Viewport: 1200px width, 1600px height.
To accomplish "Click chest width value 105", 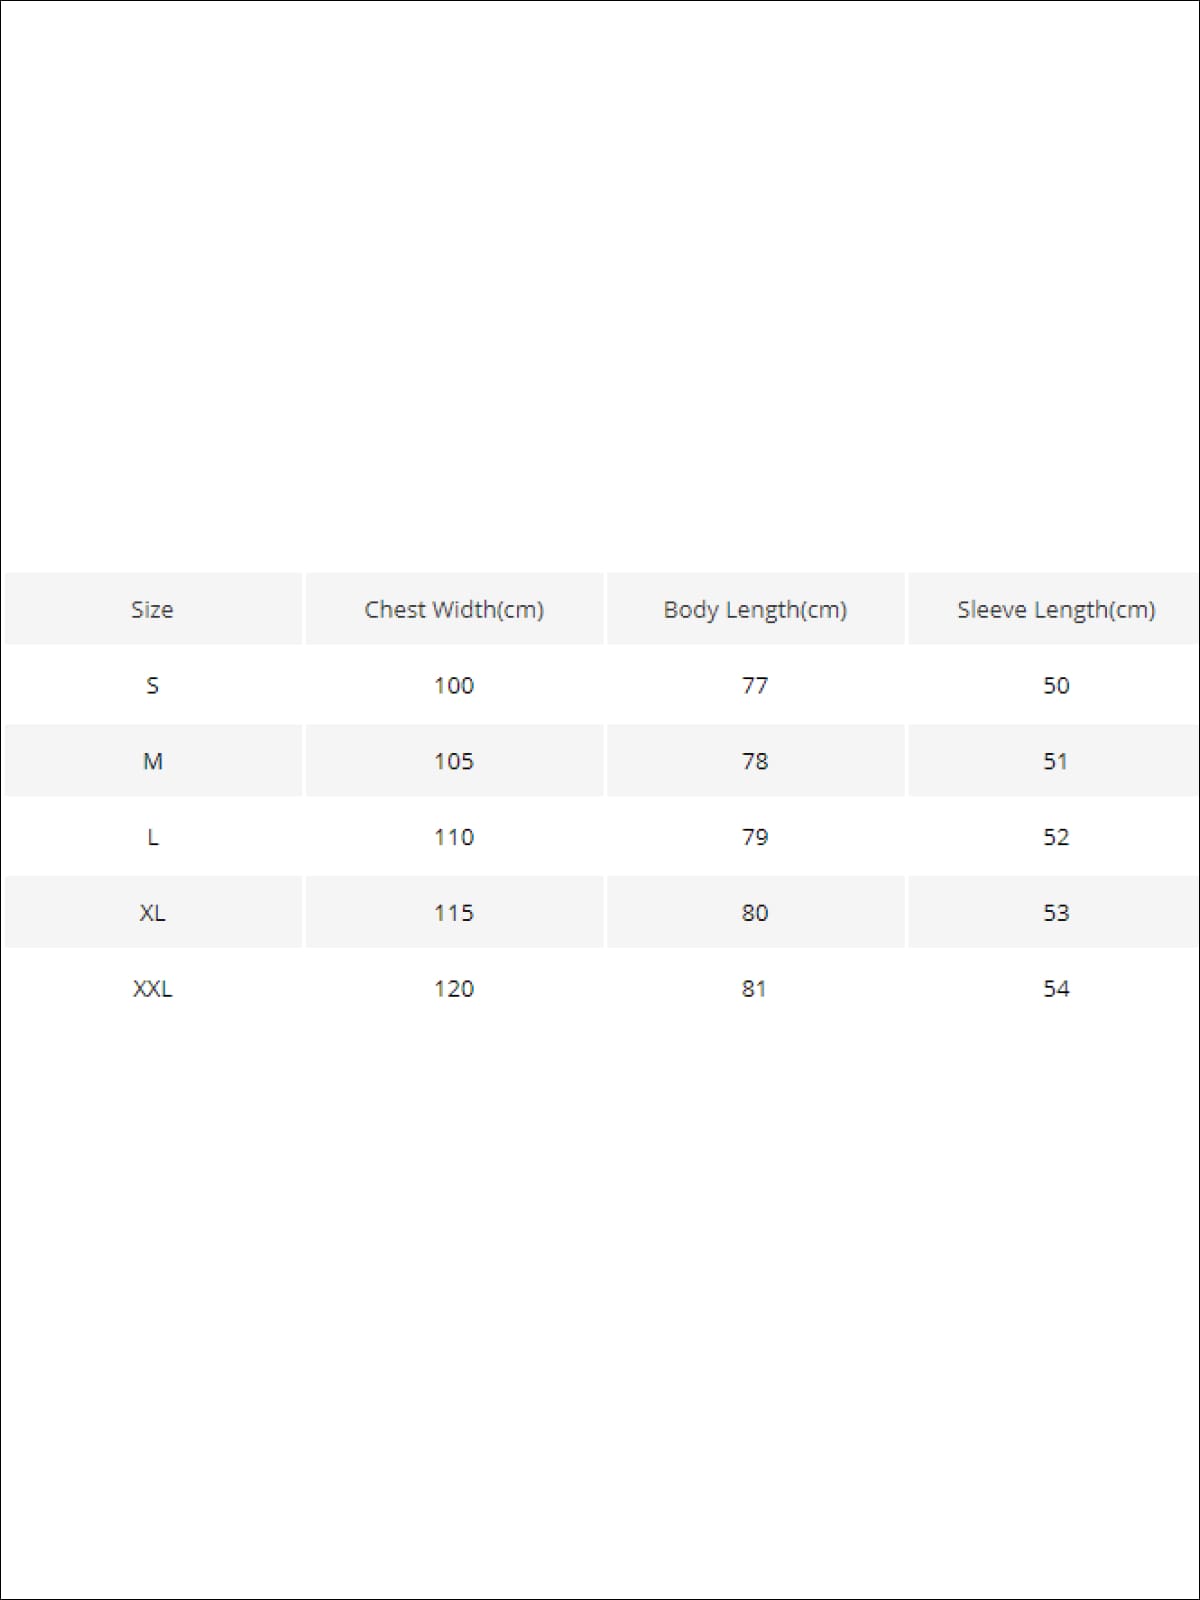I will 454,761.
